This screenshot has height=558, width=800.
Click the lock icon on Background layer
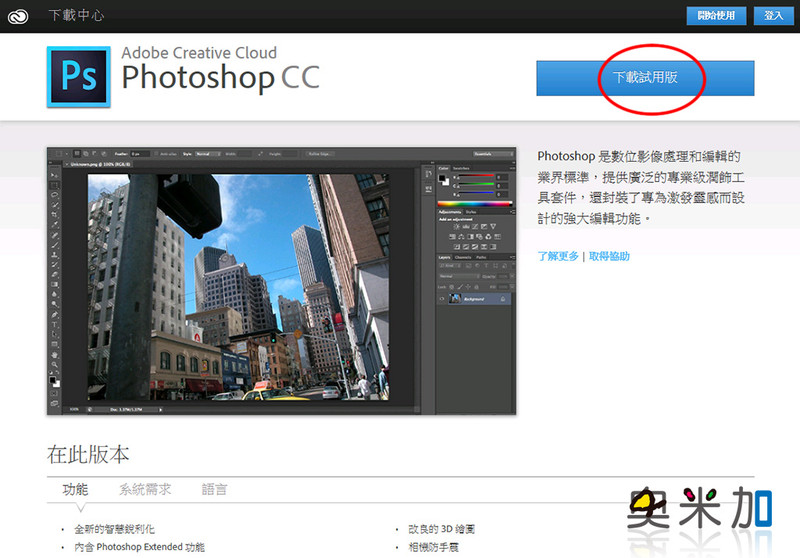(x=503, y=299)
